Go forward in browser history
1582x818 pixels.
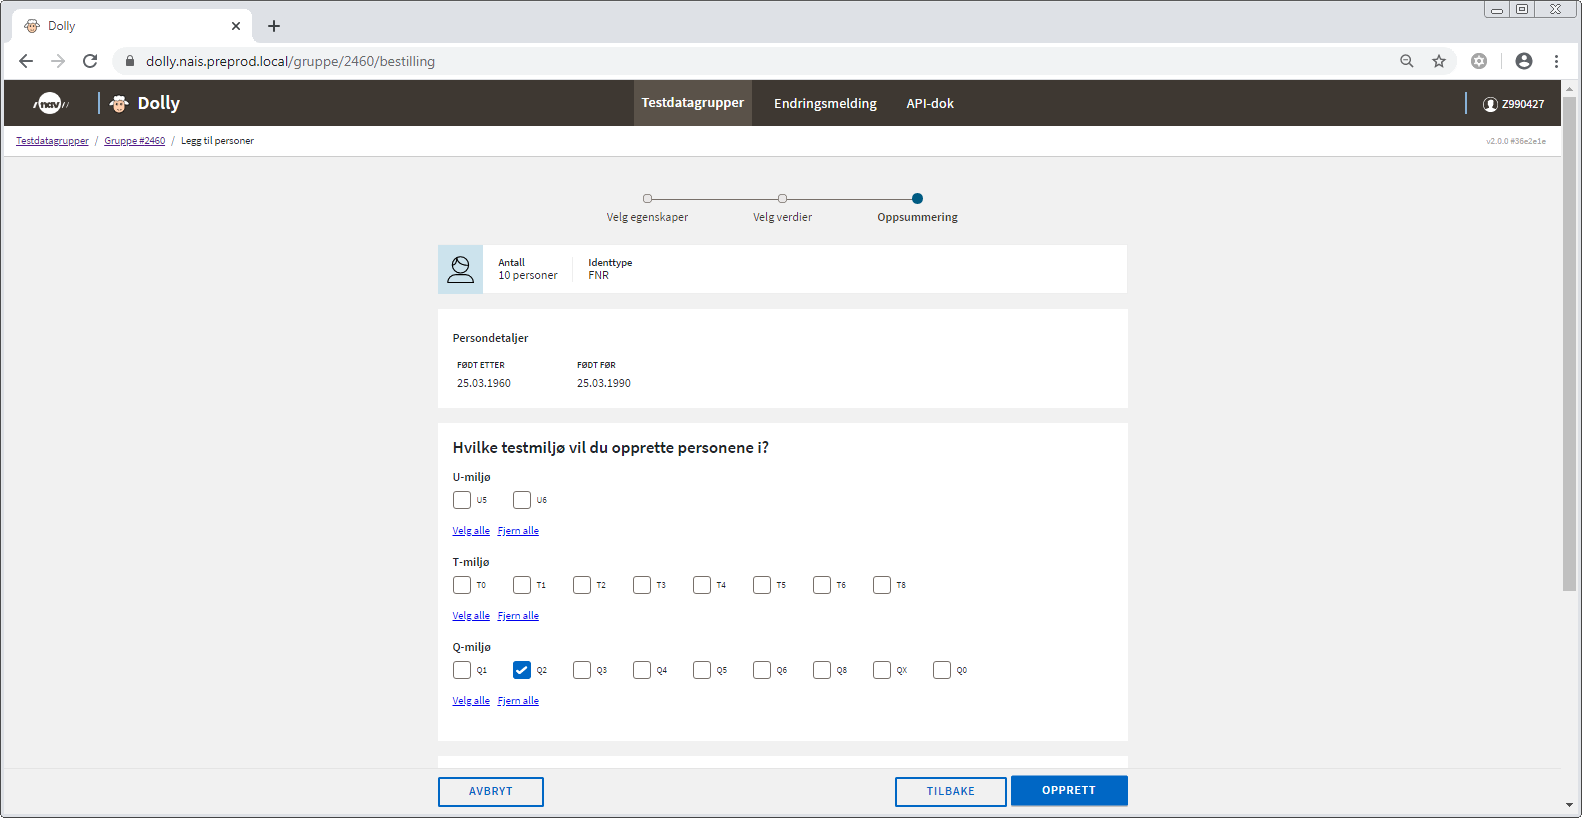click(58, 61)
